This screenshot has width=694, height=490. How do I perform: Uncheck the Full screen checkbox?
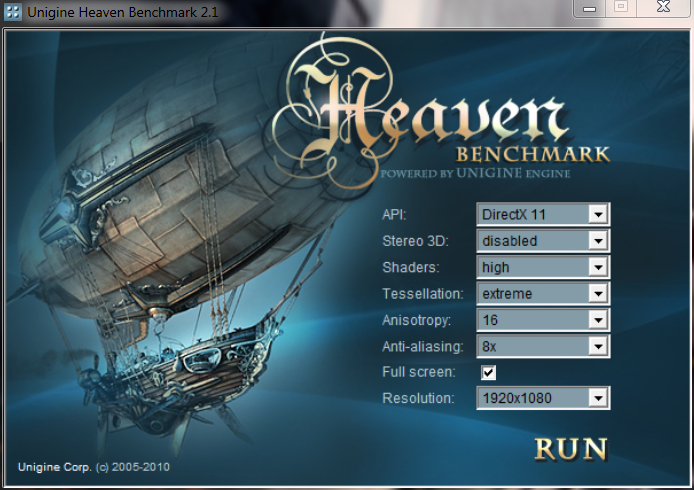(x=488, y=372)
